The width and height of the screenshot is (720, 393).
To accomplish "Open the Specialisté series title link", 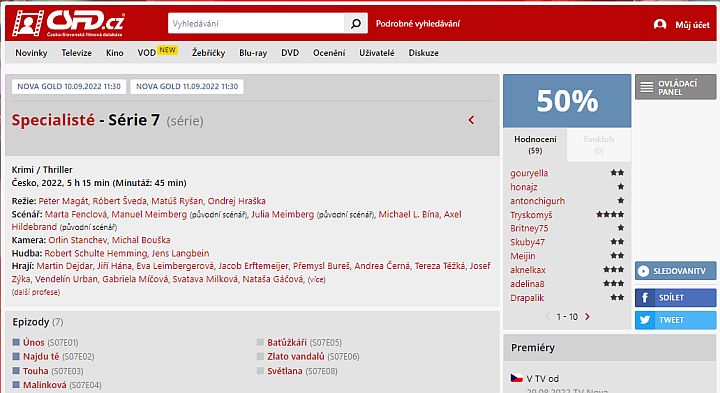I will 53,120.
